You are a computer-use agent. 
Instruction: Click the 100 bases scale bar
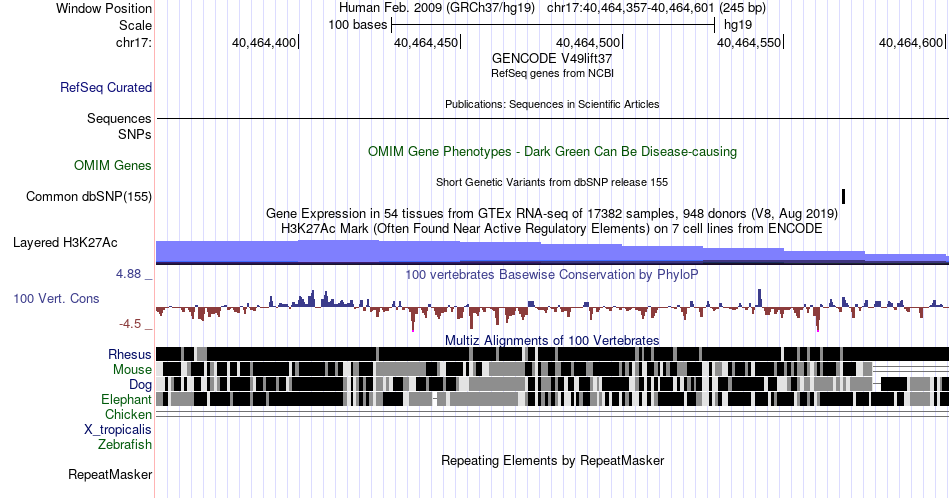pyautogui.click(x=553, y=25)
